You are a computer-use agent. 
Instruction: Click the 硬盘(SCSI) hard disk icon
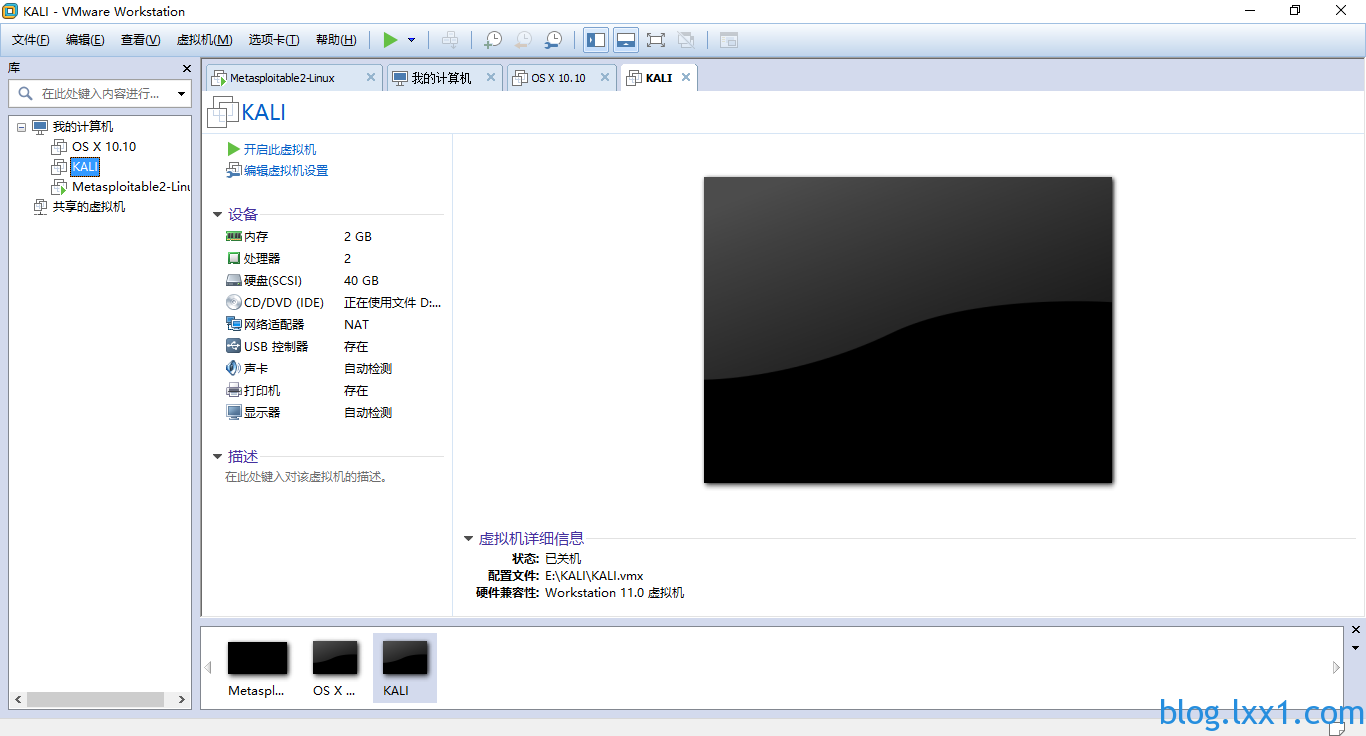pos(234,281)
